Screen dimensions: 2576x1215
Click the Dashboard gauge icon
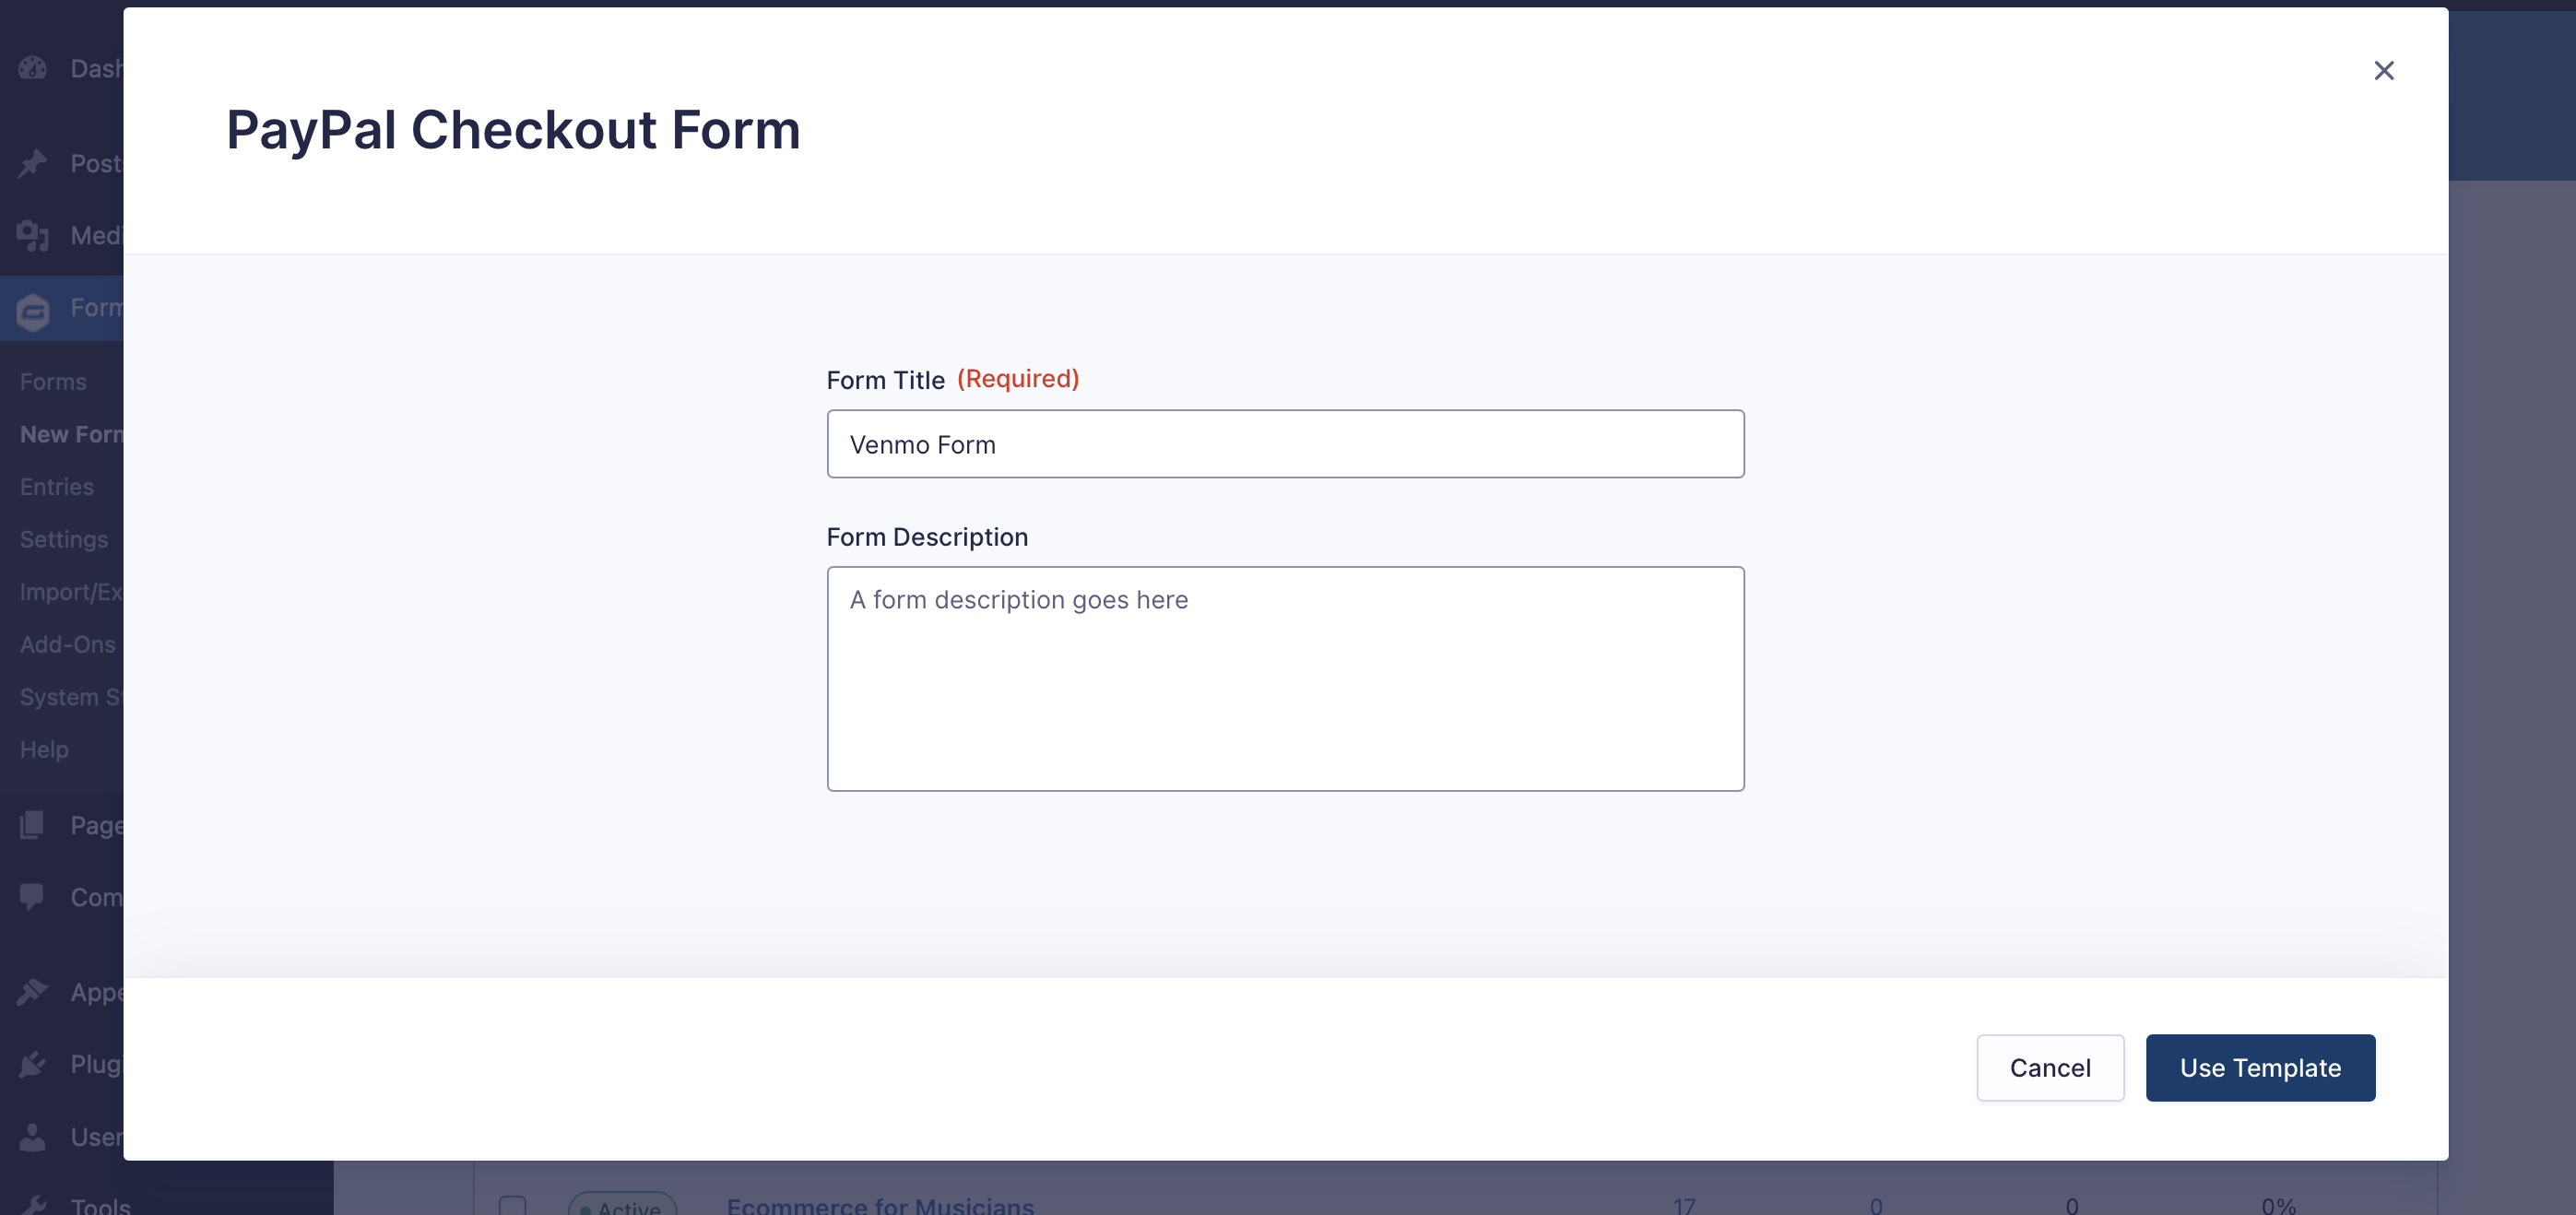click(x=33, y=68)
